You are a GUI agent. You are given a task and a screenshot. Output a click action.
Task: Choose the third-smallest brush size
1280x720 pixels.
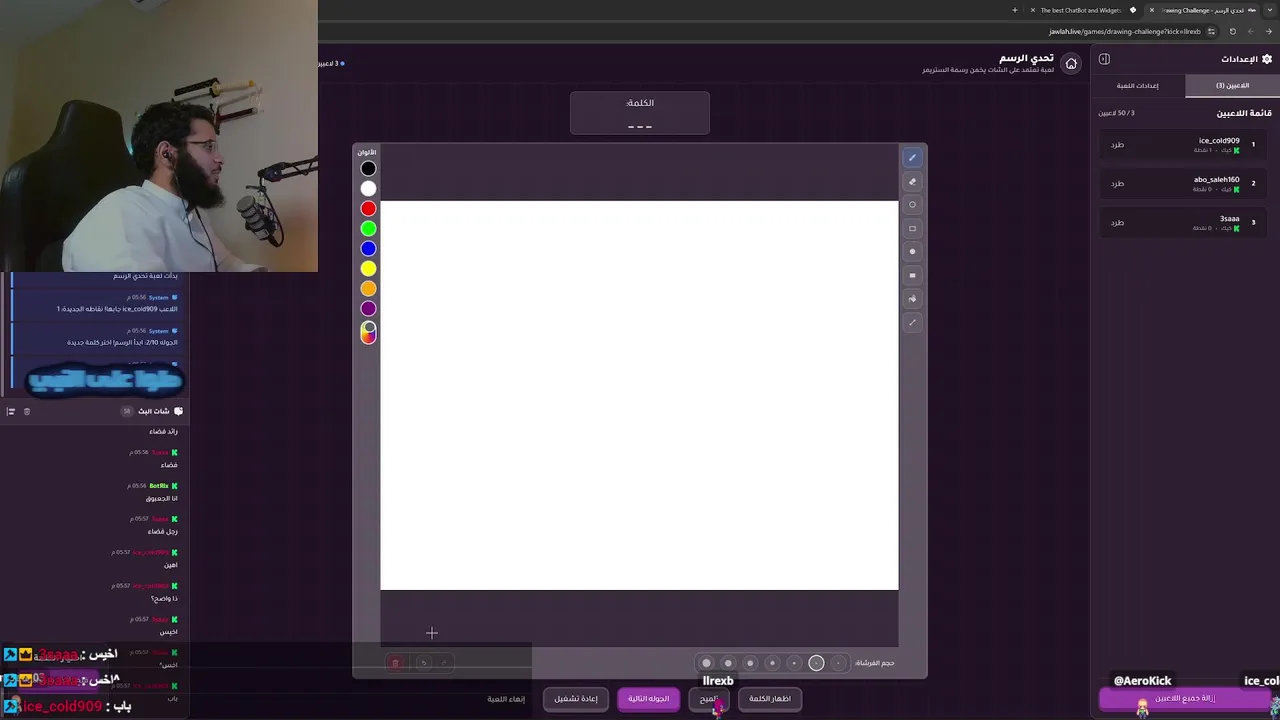(x=794, y=663)
